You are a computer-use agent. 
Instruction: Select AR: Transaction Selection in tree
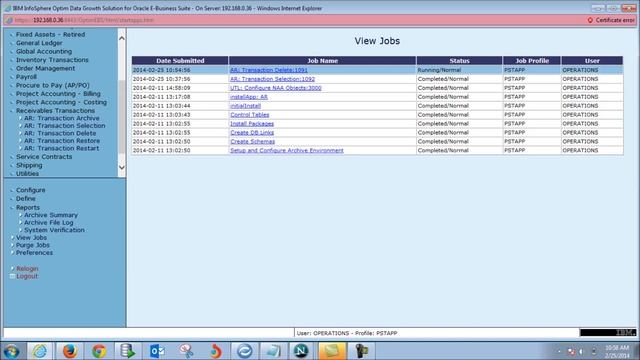click(x=64, y=126)
